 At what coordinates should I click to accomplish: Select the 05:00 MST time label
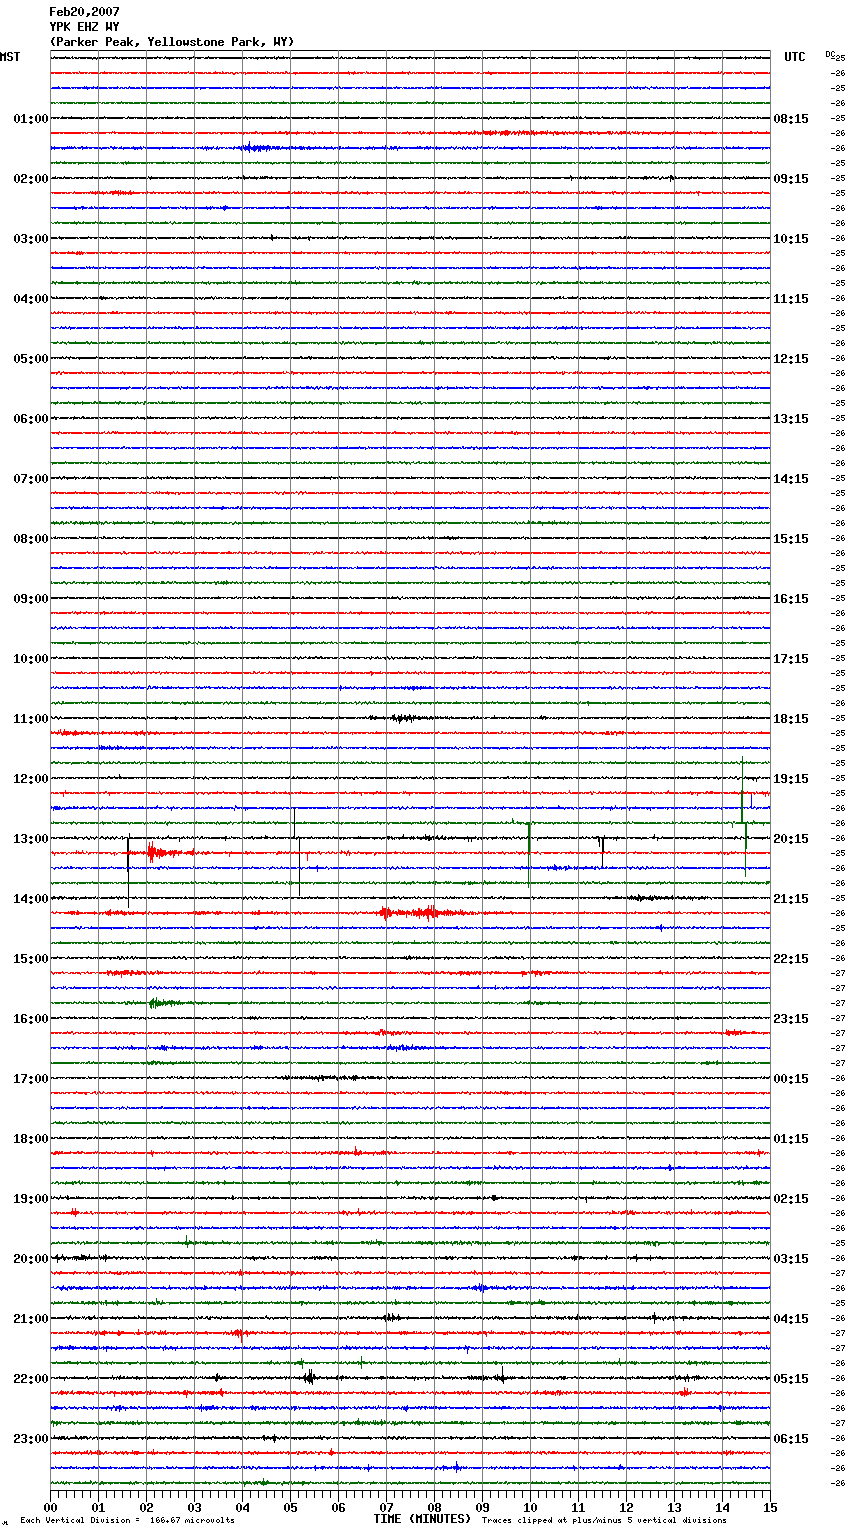[31, 359]
